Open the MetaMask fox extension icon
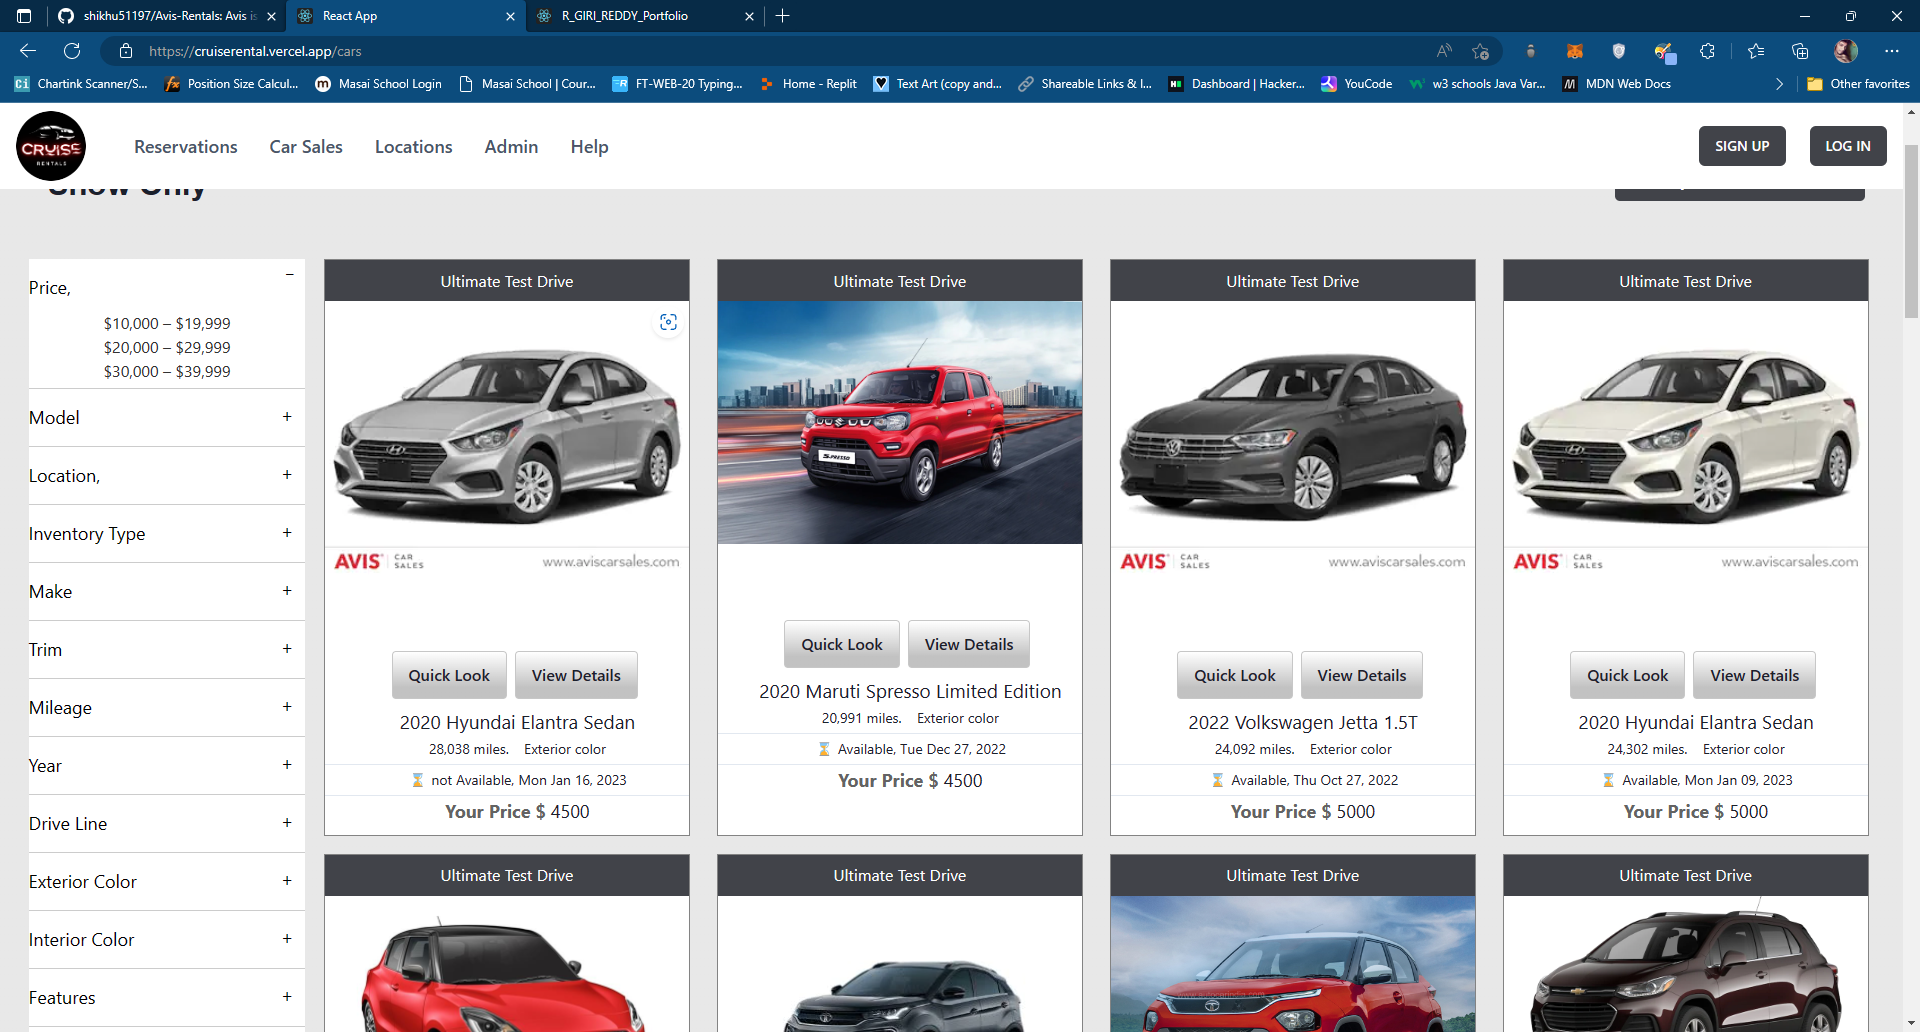Screen dimensions: 1920x1032 pyautogui.click(x=1575, y=50)
